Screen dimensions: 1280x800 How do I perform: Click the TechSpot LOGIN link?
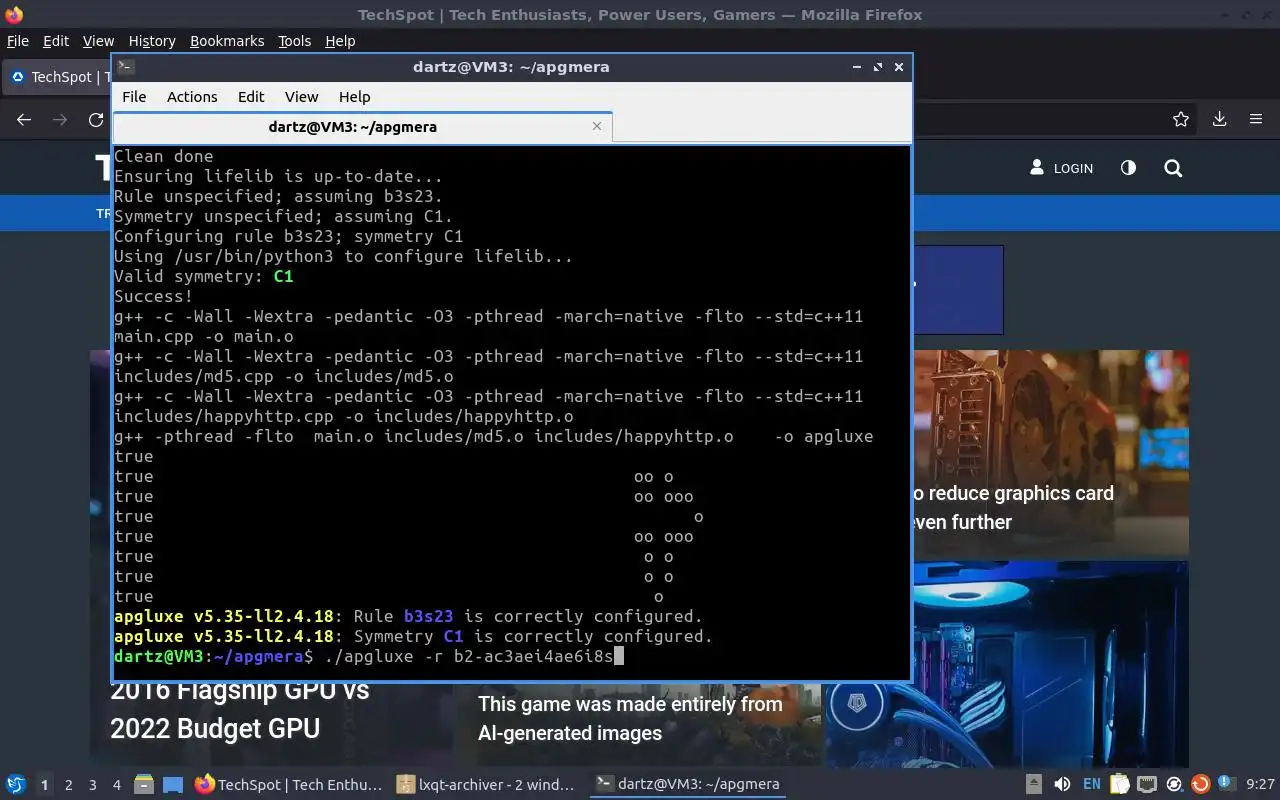click(x=1062, y=168)
